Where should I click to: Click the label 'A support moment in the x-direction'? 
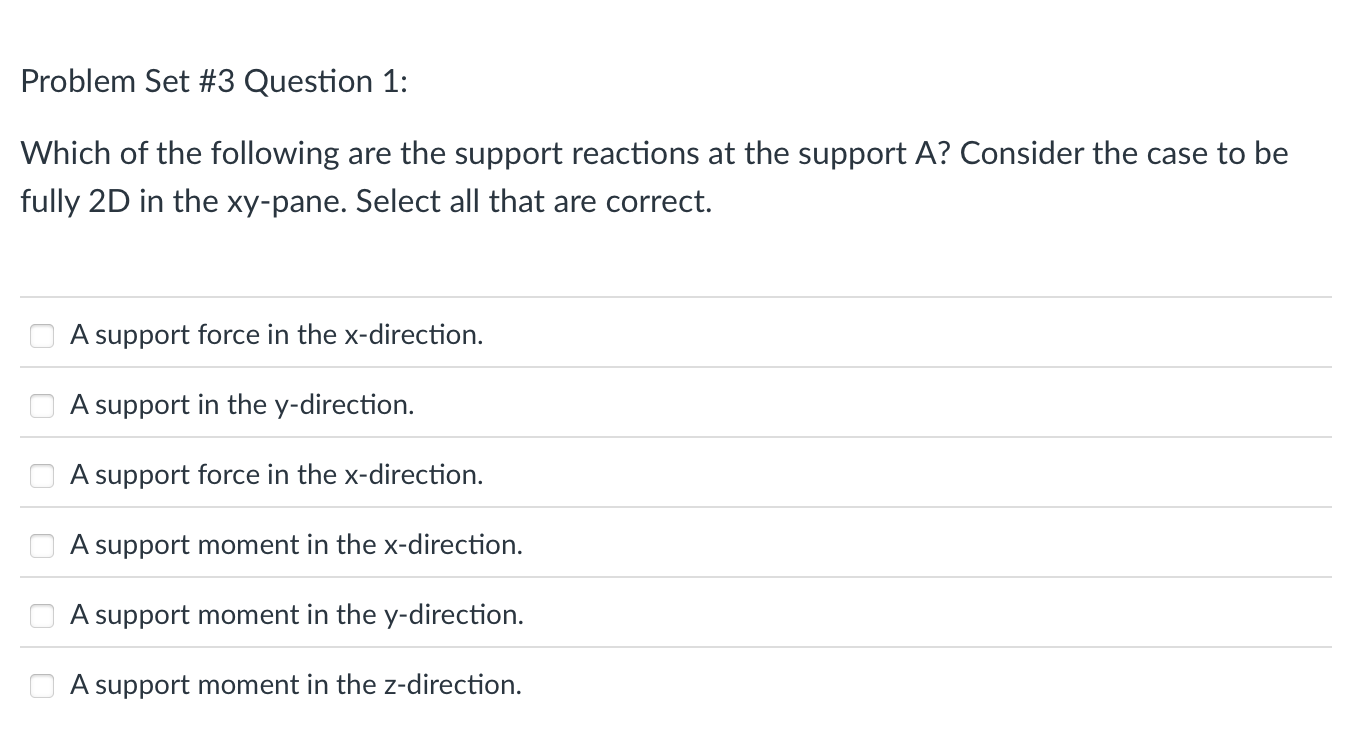coord(295,545)
